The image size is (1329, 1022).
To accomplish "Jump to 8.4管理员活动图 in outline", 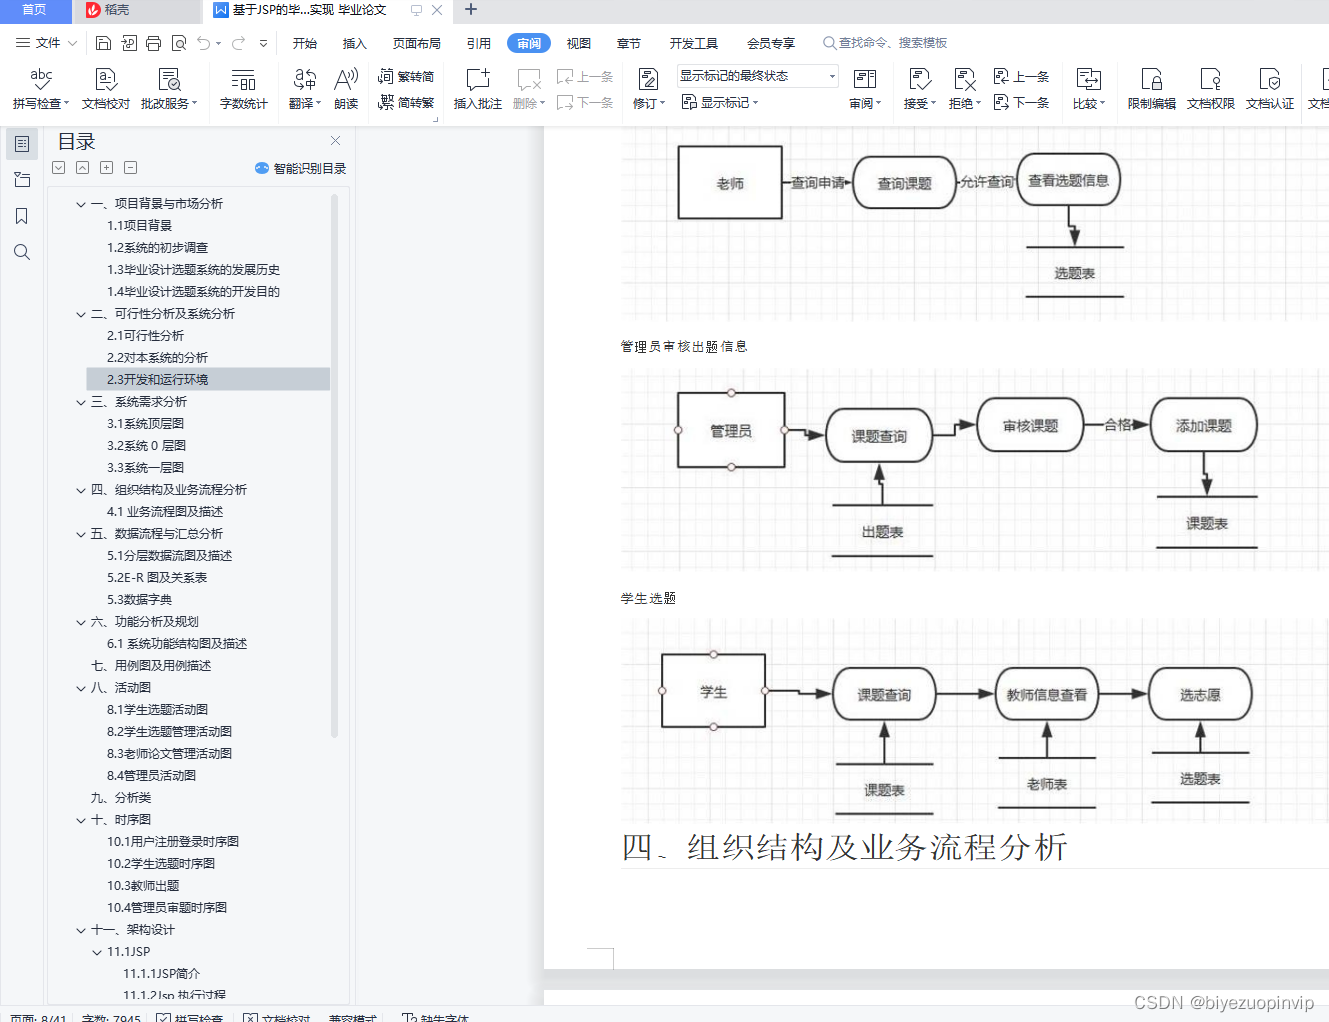I will point(151,776).
